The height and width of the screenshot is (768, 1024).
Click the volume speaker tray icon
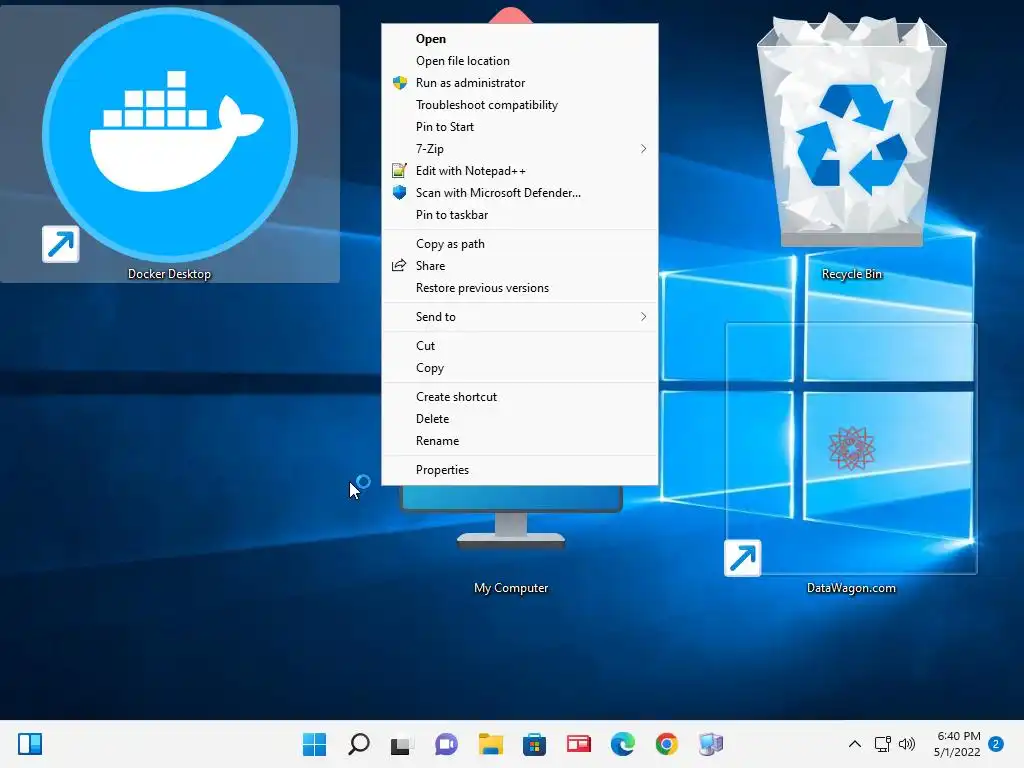[x=906, y=744]
